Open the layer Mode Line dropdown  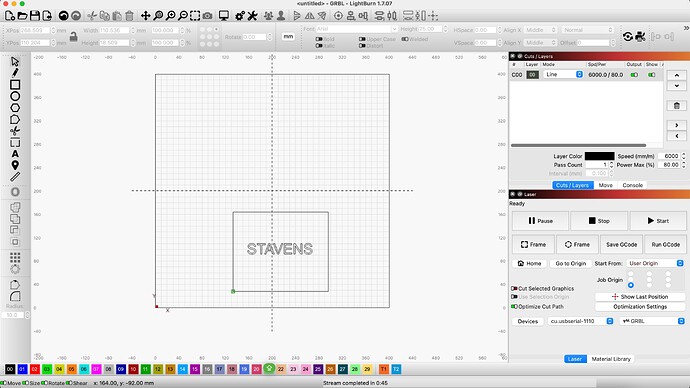tap(564, 75)
